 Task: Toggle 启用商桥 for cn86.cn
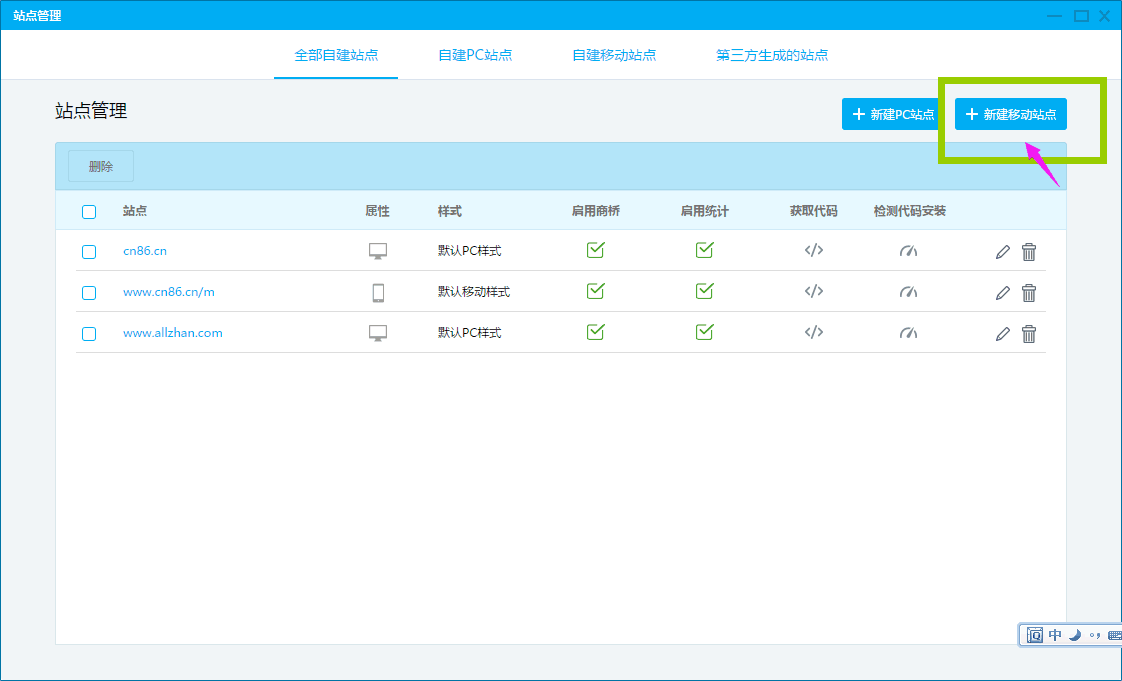point(595,250)
